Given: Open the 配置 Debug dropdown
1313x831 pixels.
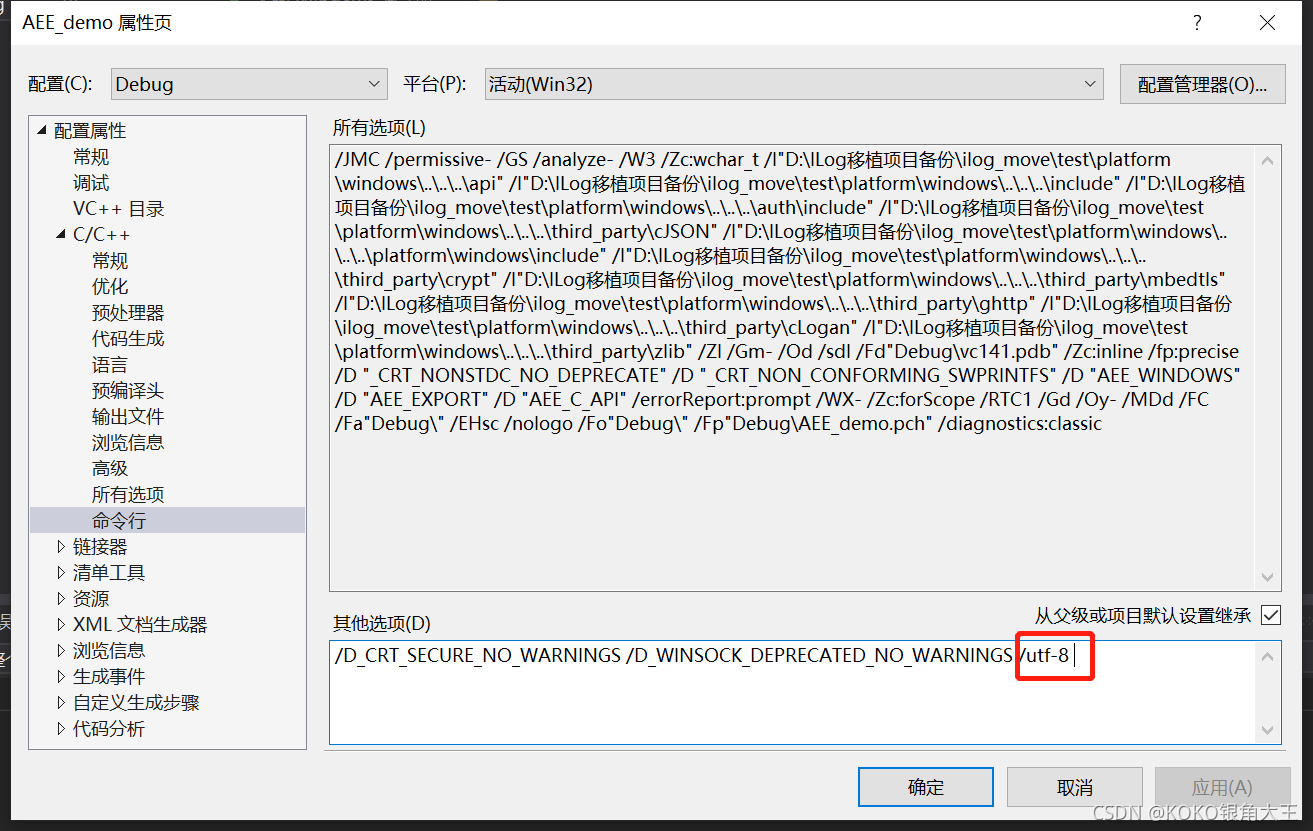Looking at the screenshot, I should coord(249,84).
